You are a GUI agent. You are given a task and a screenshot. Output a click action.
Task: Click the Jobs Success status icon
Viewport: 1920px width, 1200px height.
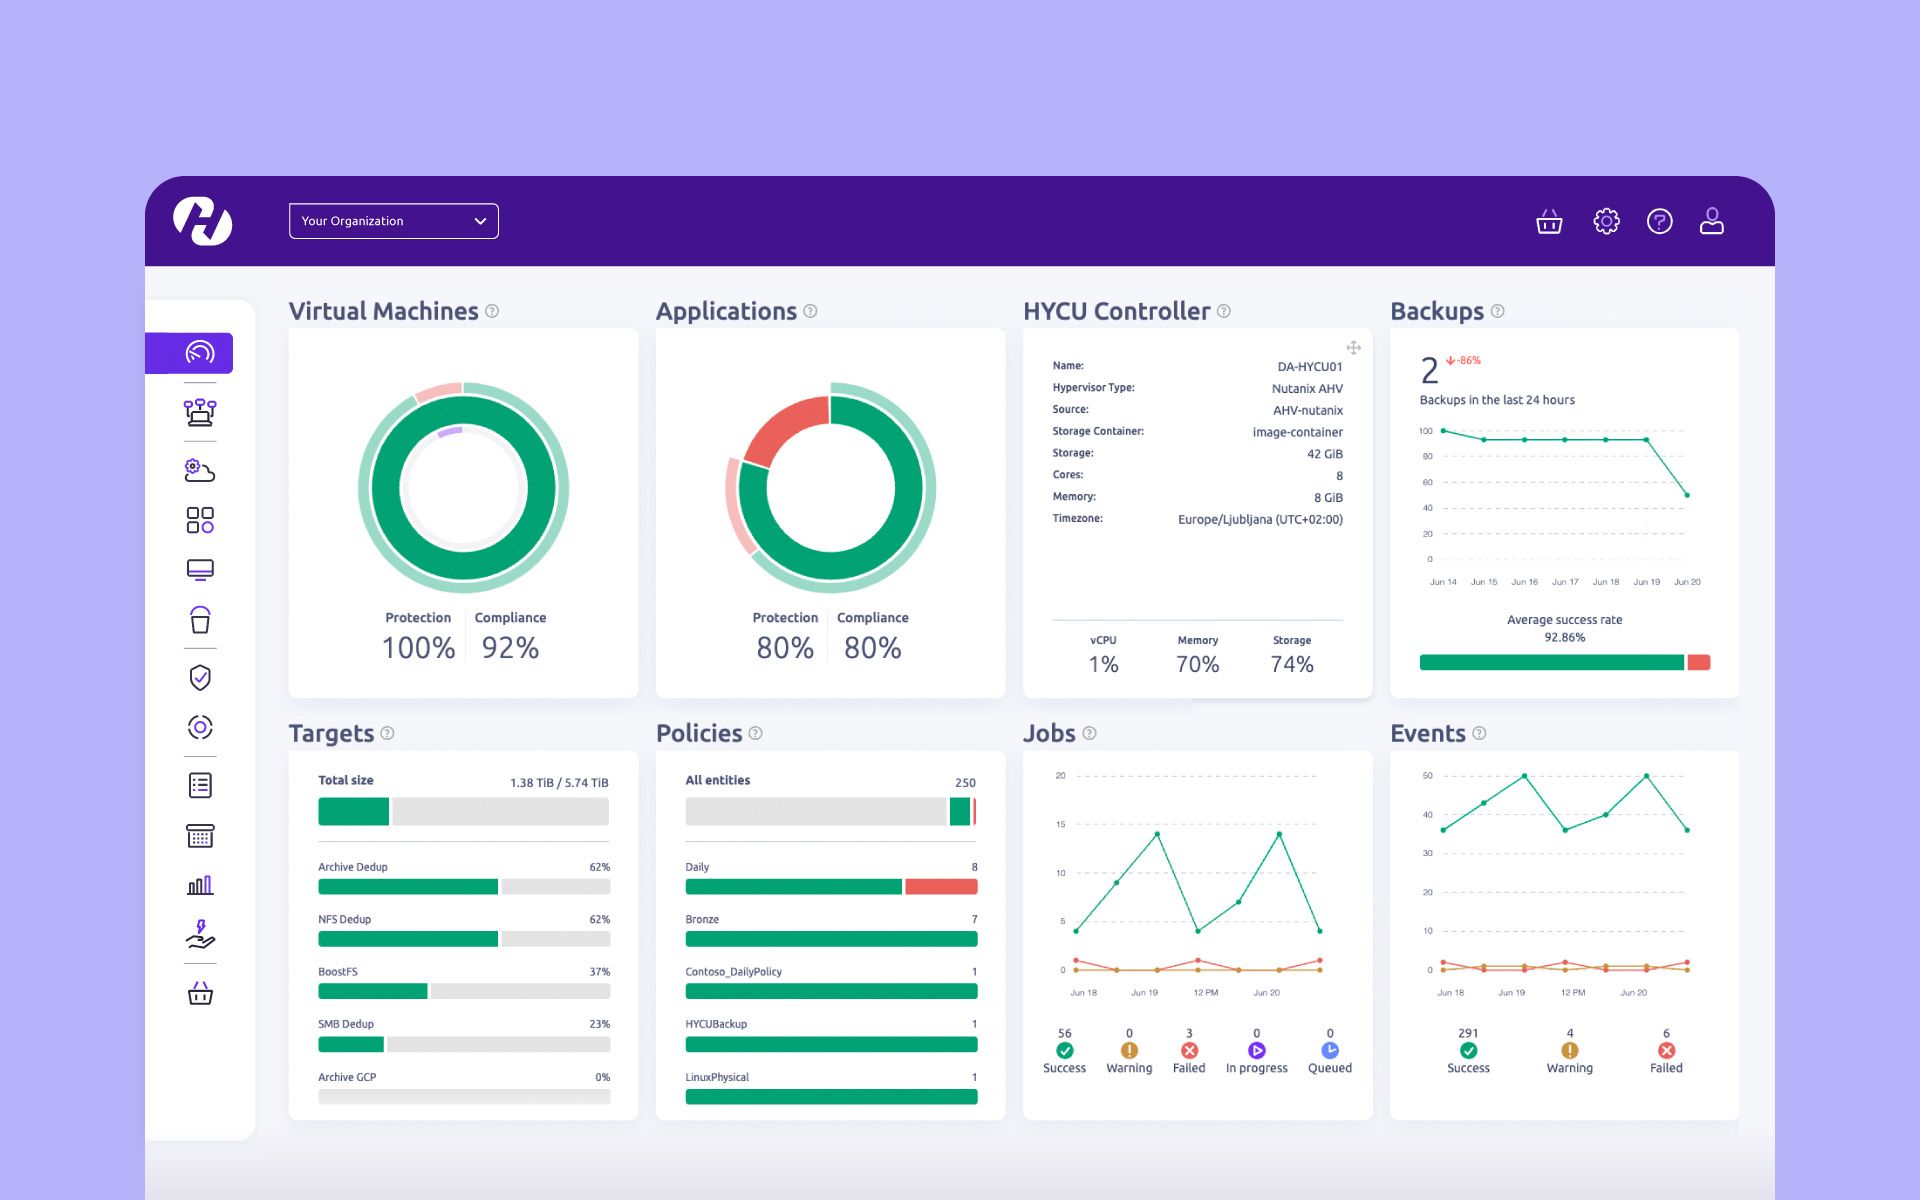[x=1064, y=1050]
